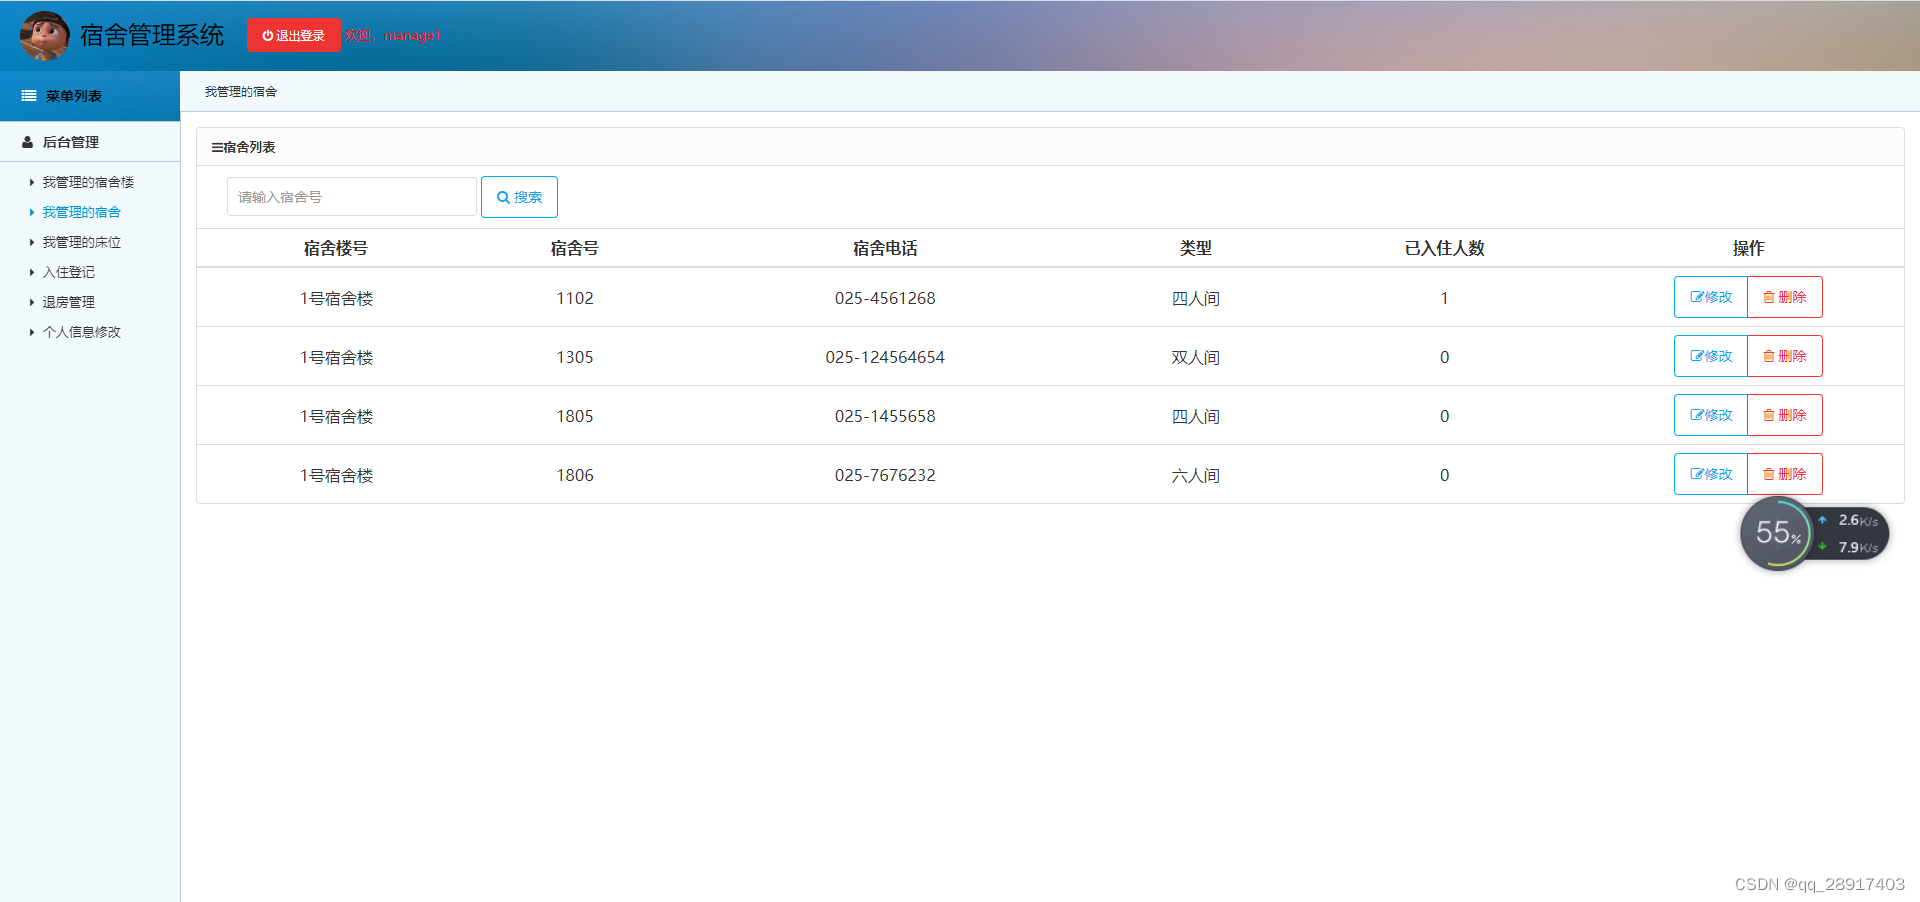Viewport: 1920px width, 902px height.
Task: Click arrow beside 入住登记
Action: click(32, 272)
